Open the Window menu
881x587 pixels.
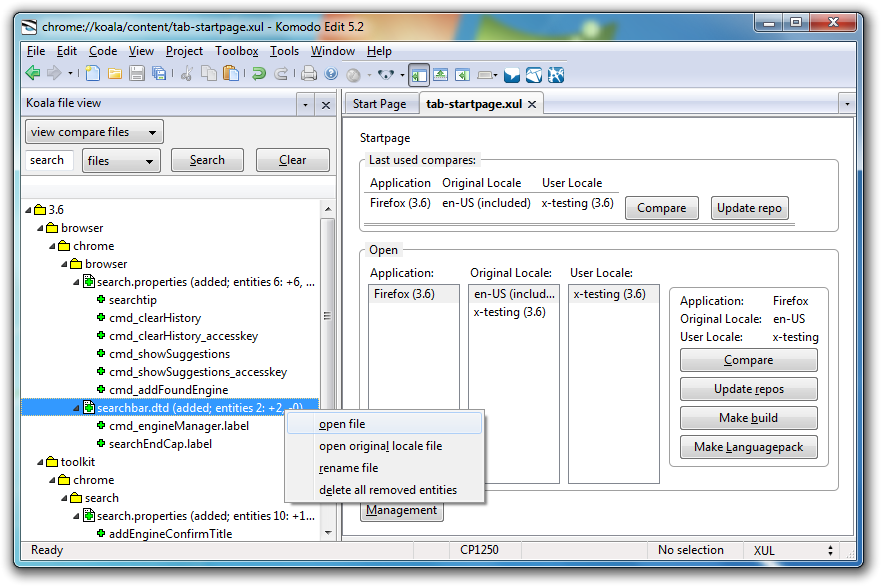coord(333,51)
